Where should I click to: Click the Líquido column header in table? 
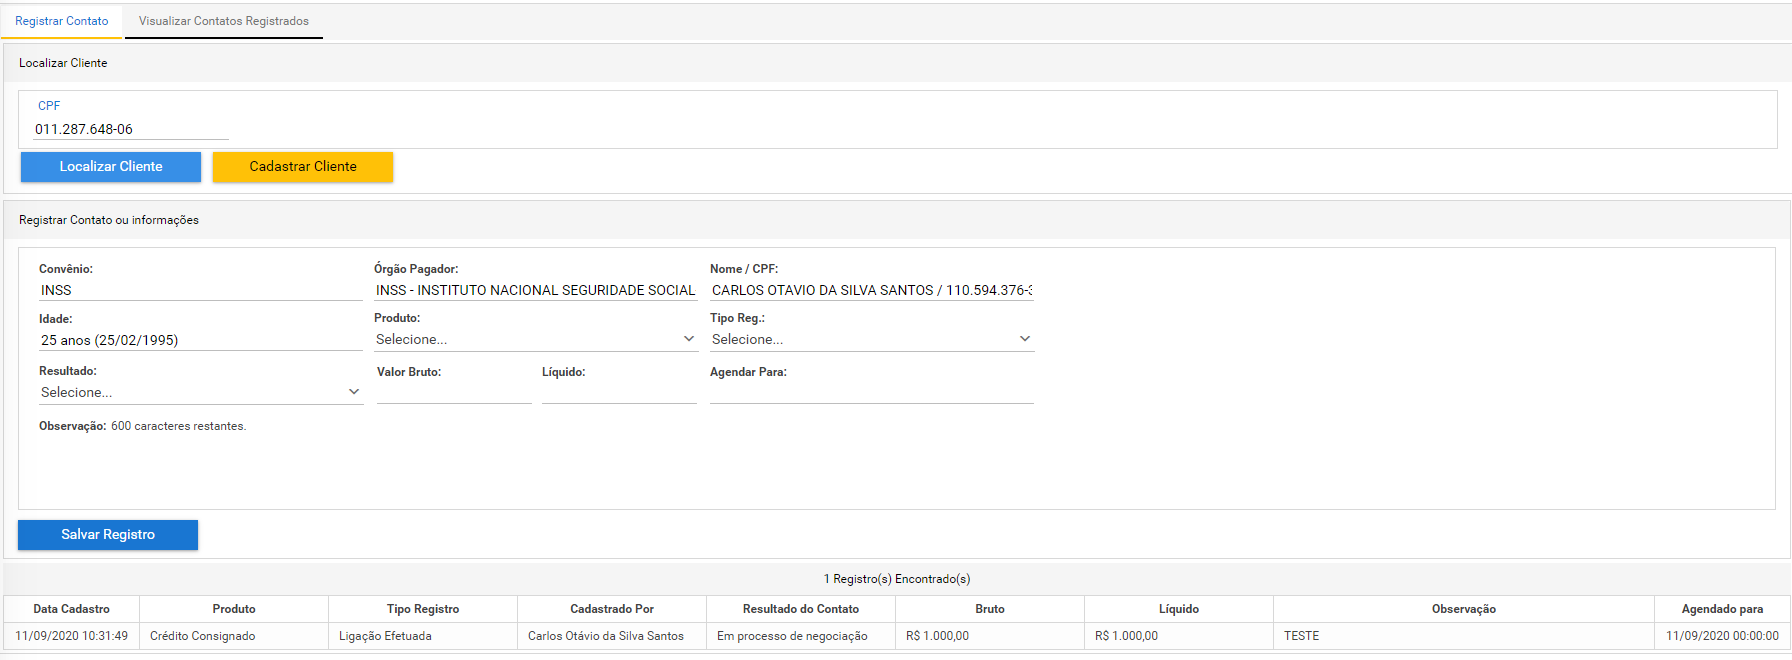pyautogui.click(x=1179, y=609)
